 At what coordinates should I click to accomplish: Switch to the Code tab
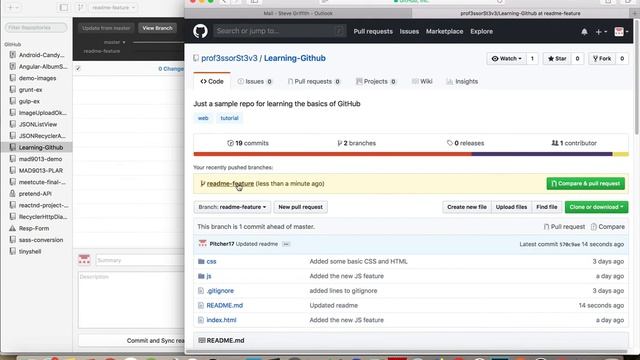(x=212, y=82)
